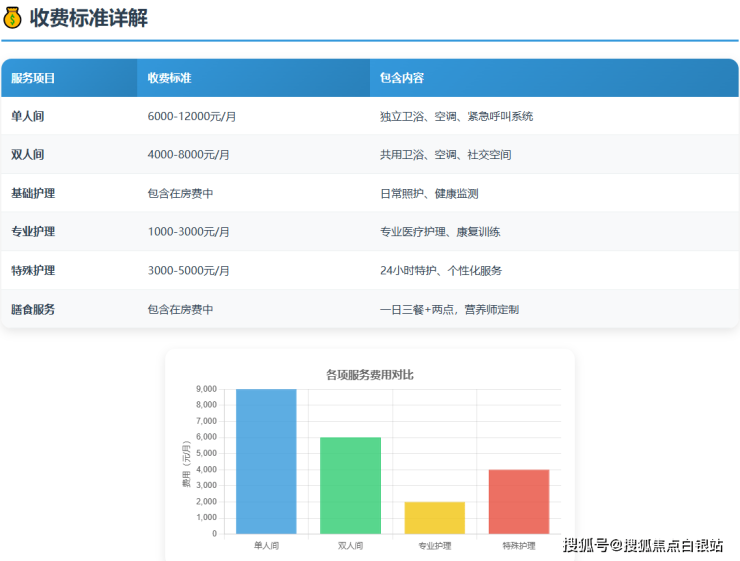Click the 双人间 row label
Viewport: 740px width, 561px height.
[28, 155]
